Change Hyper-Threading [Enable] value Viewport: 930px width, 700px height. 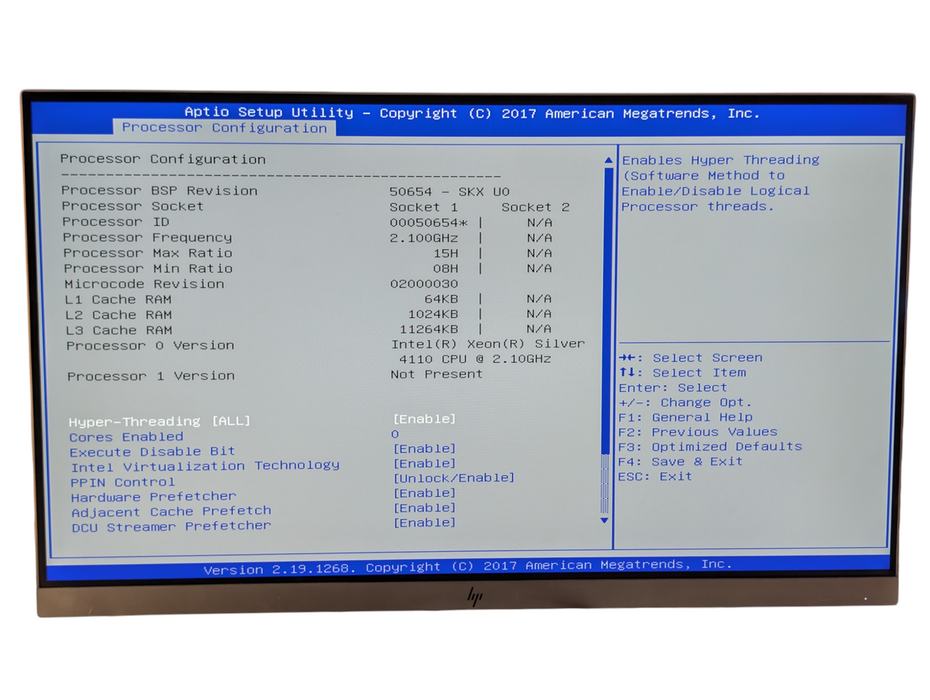425,419
